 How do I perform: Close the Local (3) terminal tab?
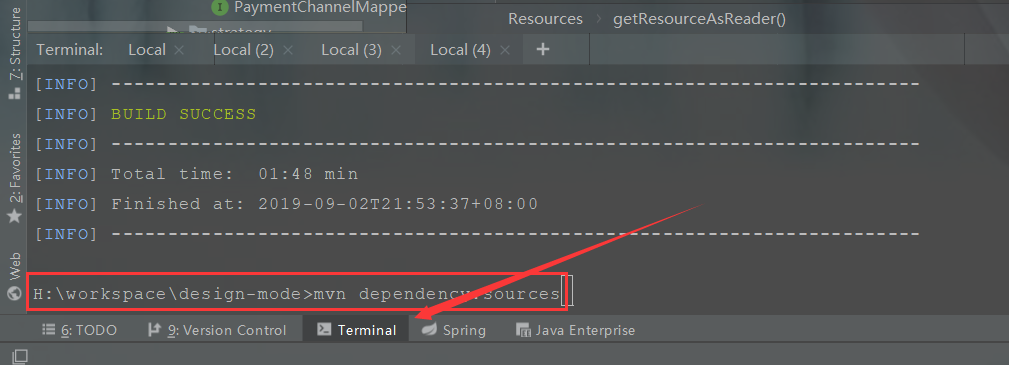point(396,50)
